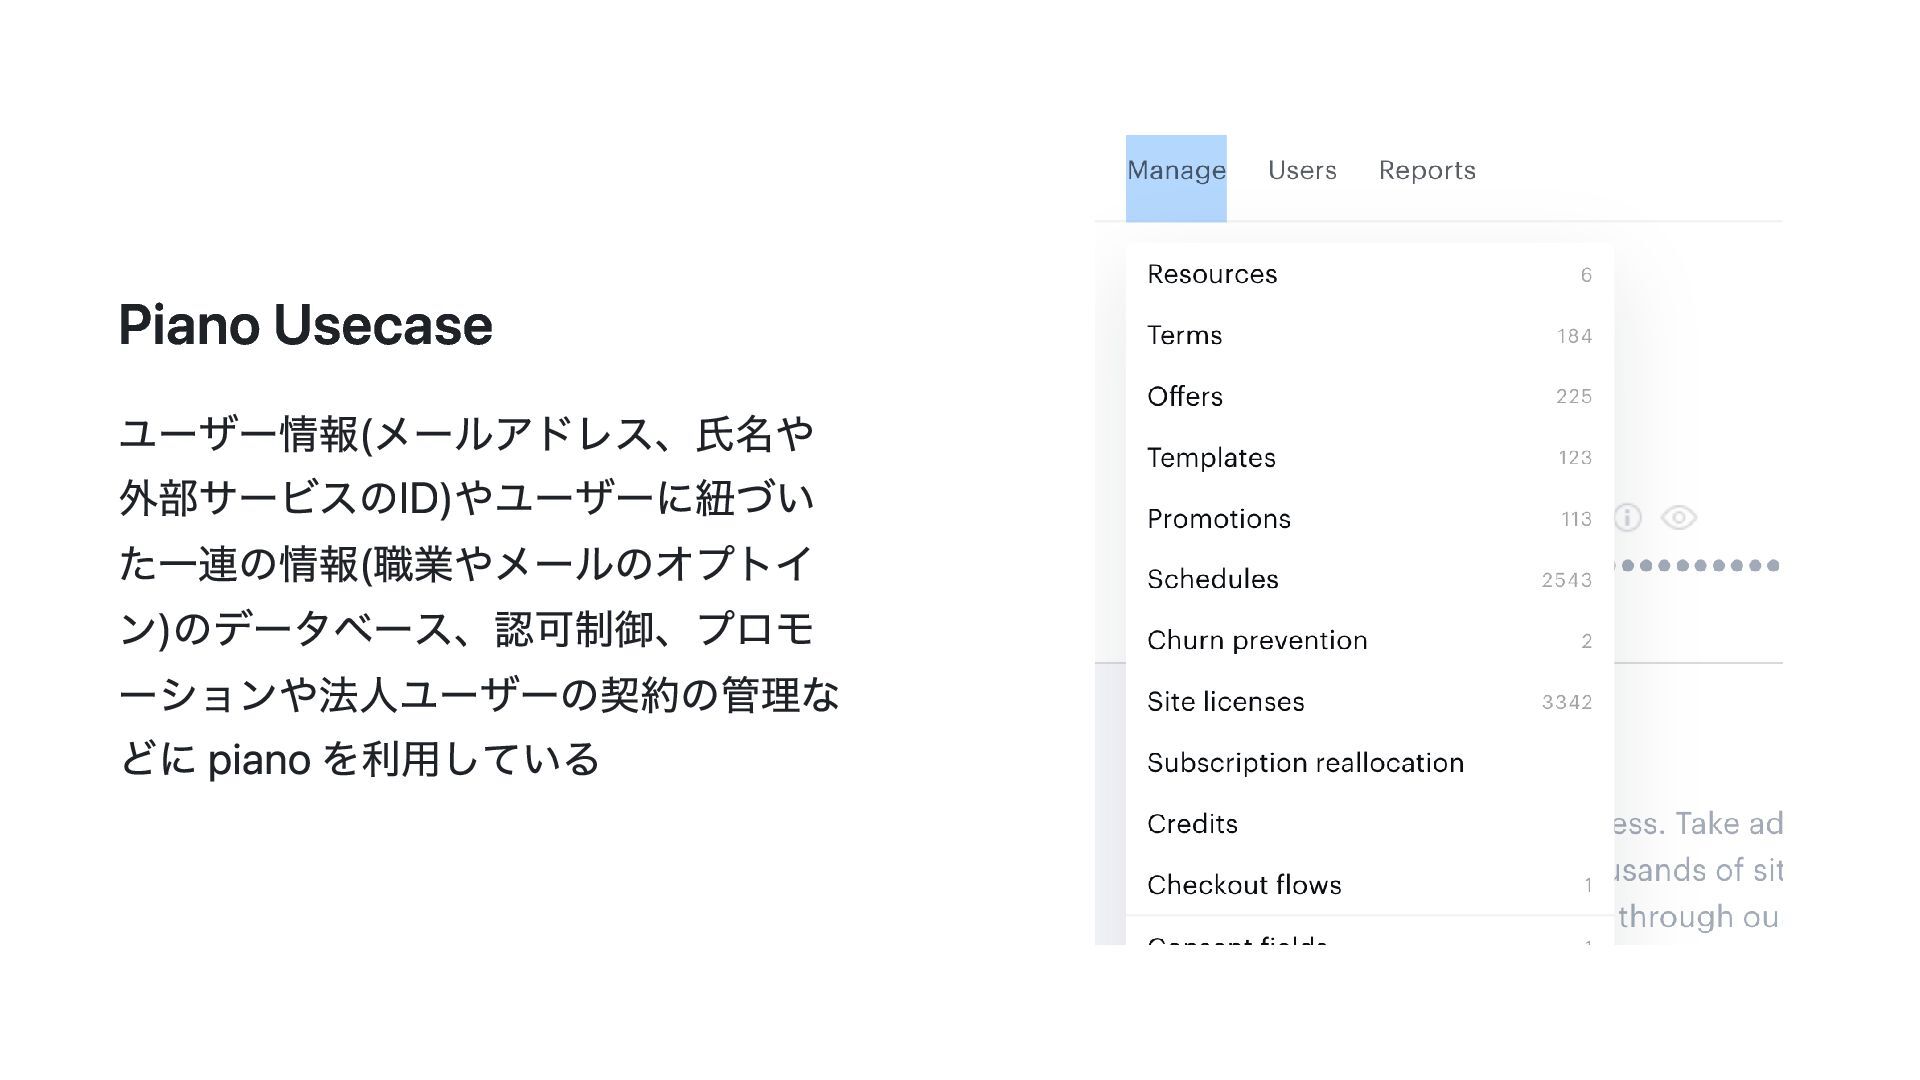The image size is (1920, 1080).
Task: Switch to the Users tab
Action: (x=1302, y=171)
